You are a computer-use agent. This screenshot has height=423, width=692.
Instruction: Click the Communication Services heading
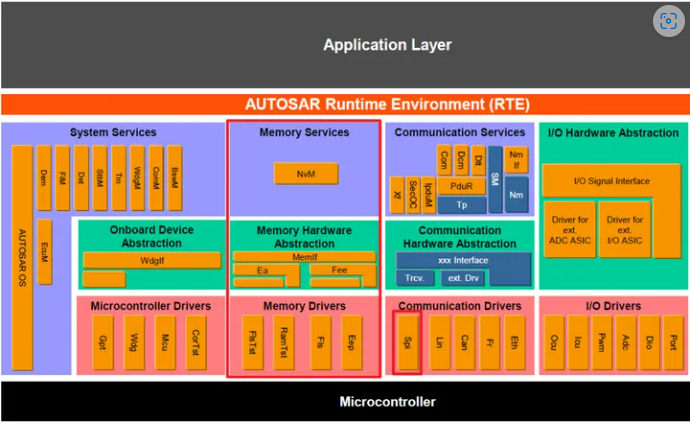click(x=460, y=132)
